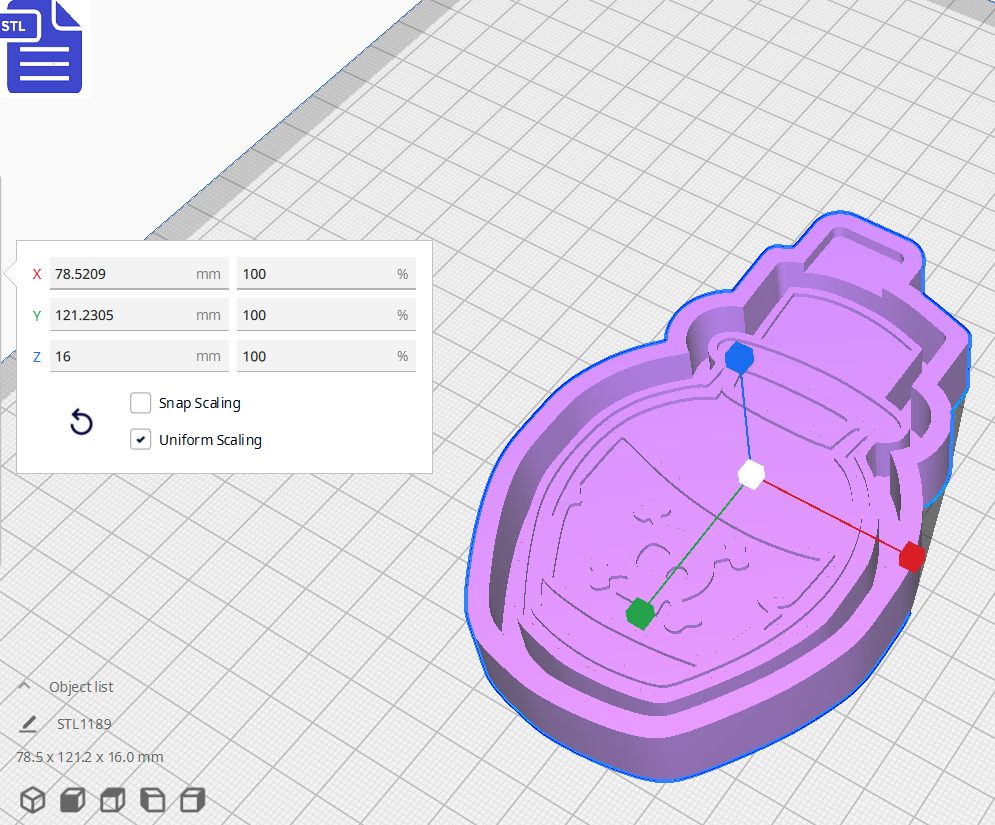The width and height of the screenshot is (995, 825).
Task: Click the reset scale arrow icon
Action: click(x=80, y=422)
